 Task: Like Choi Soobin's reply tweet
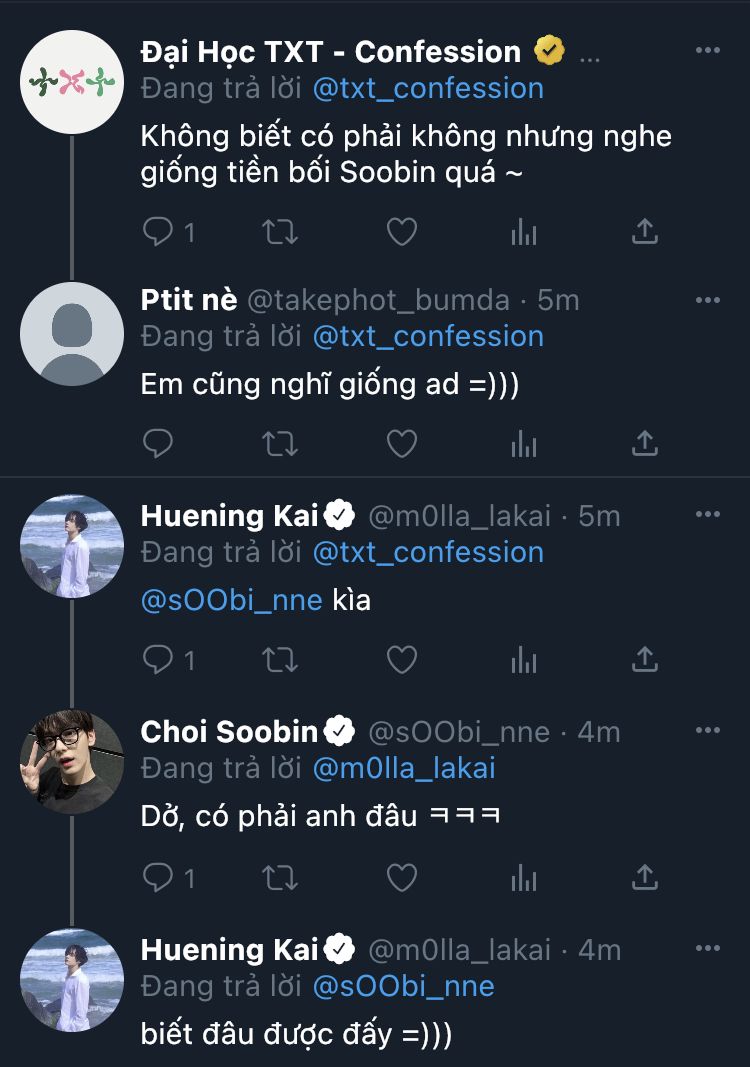tap(402, 877)
